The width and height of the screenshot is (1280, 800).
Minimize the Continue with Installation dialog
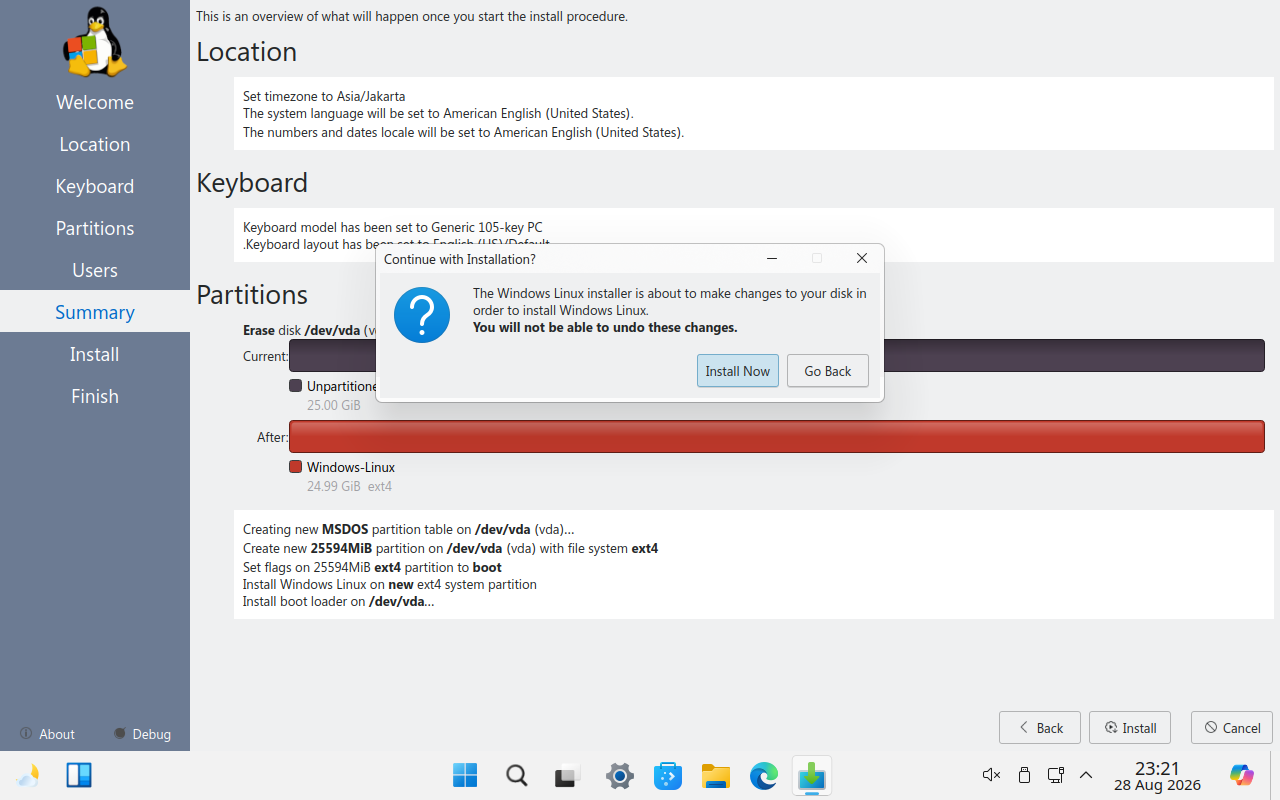(772, 258)
